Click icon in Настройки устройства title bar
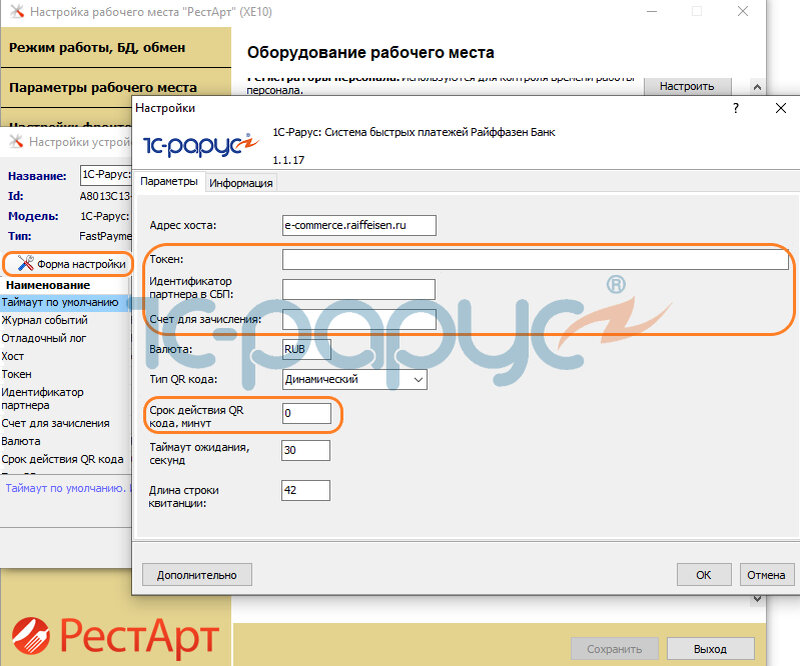The image size is (800, 666). click(x=16, y=141)
